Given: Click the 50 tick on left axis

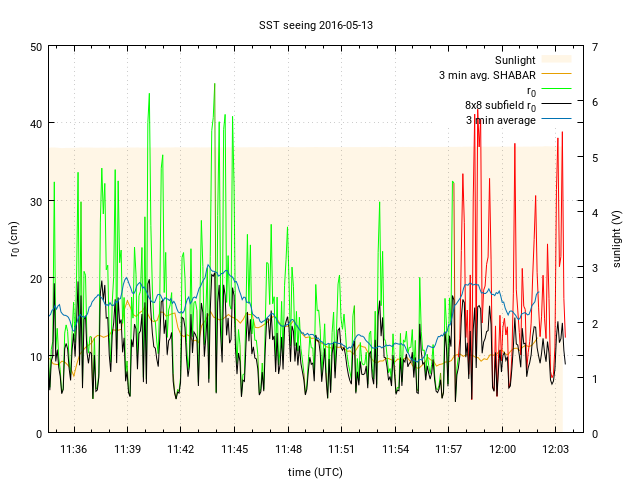Looking at the screenshot, I should 36,47.
